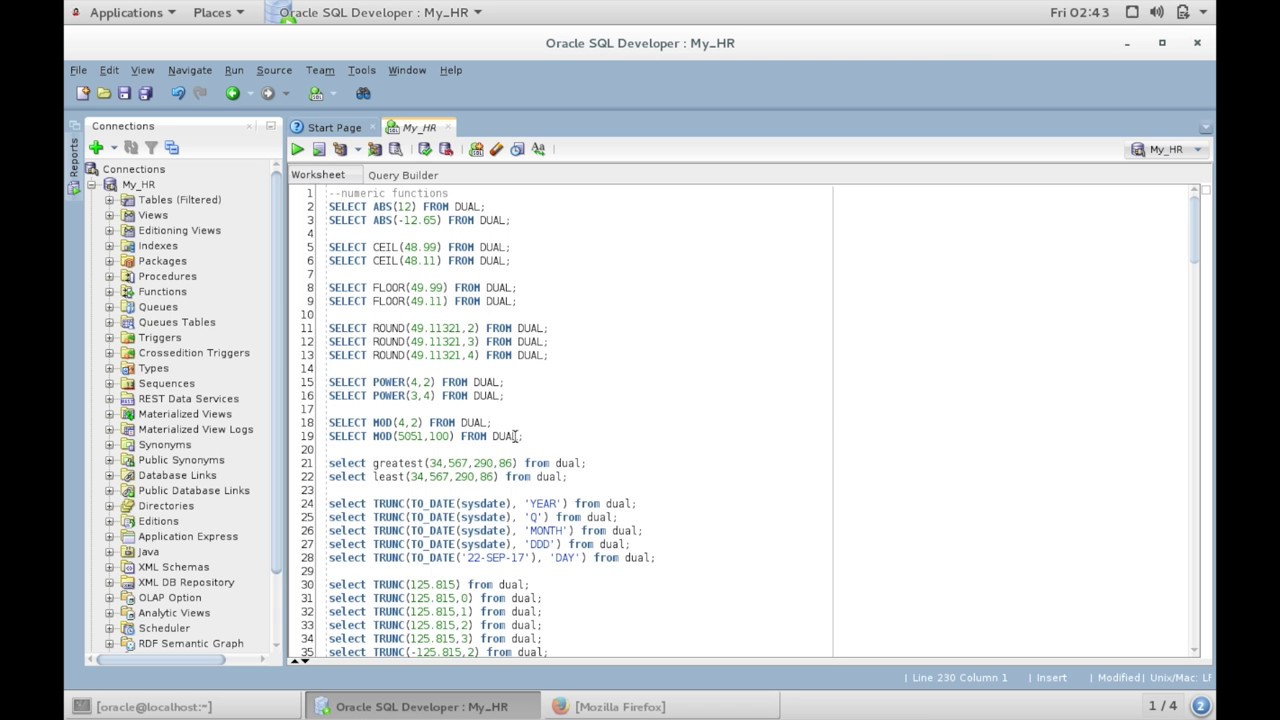This screenshot has height=720, width=1280.
Task: Click the schema browser icon in Connections
Action: tap(171, 148)
